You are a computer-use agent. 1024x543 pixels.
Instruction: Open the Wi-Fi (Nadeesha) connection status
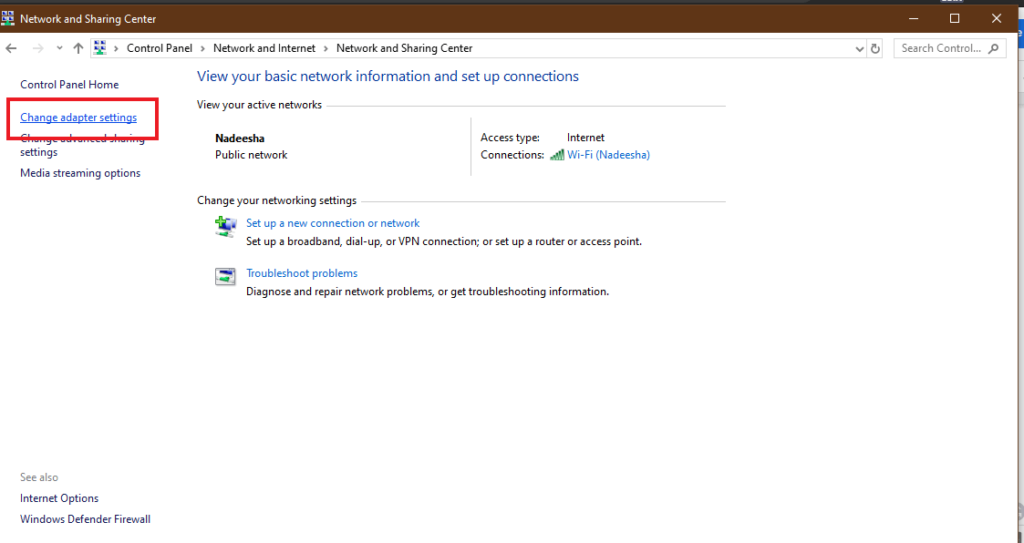pyautogui.click(x=608, y=155)
